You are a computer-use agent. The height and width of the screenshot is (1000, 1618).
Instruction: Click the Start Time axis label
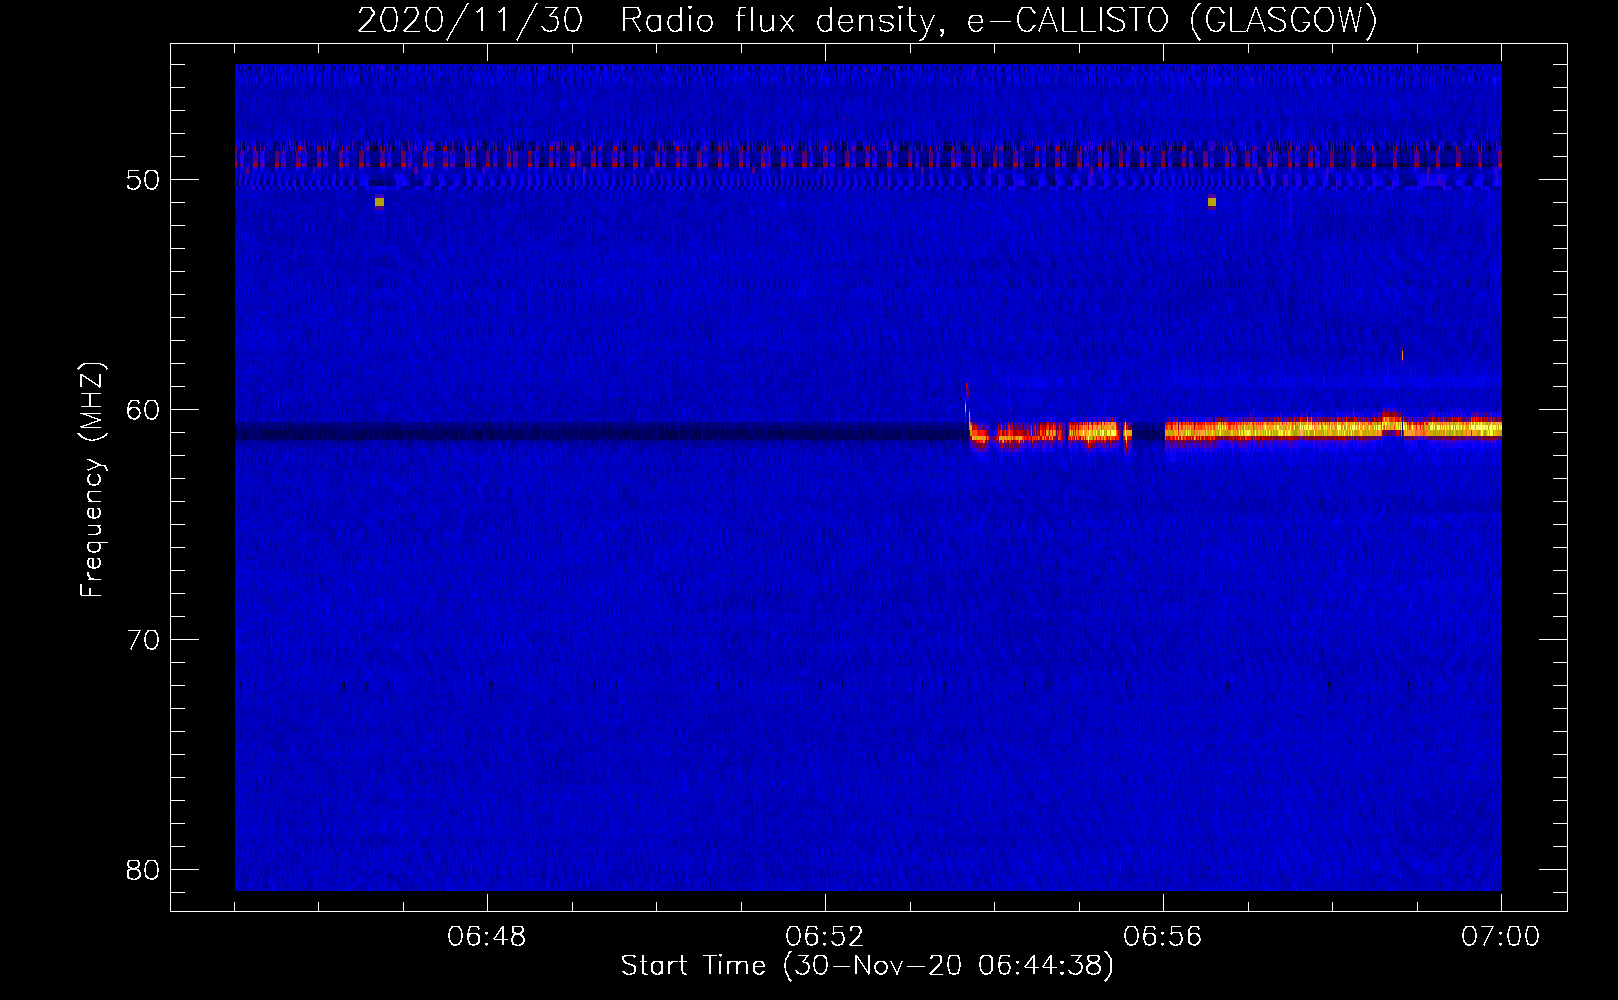(867, 966)
